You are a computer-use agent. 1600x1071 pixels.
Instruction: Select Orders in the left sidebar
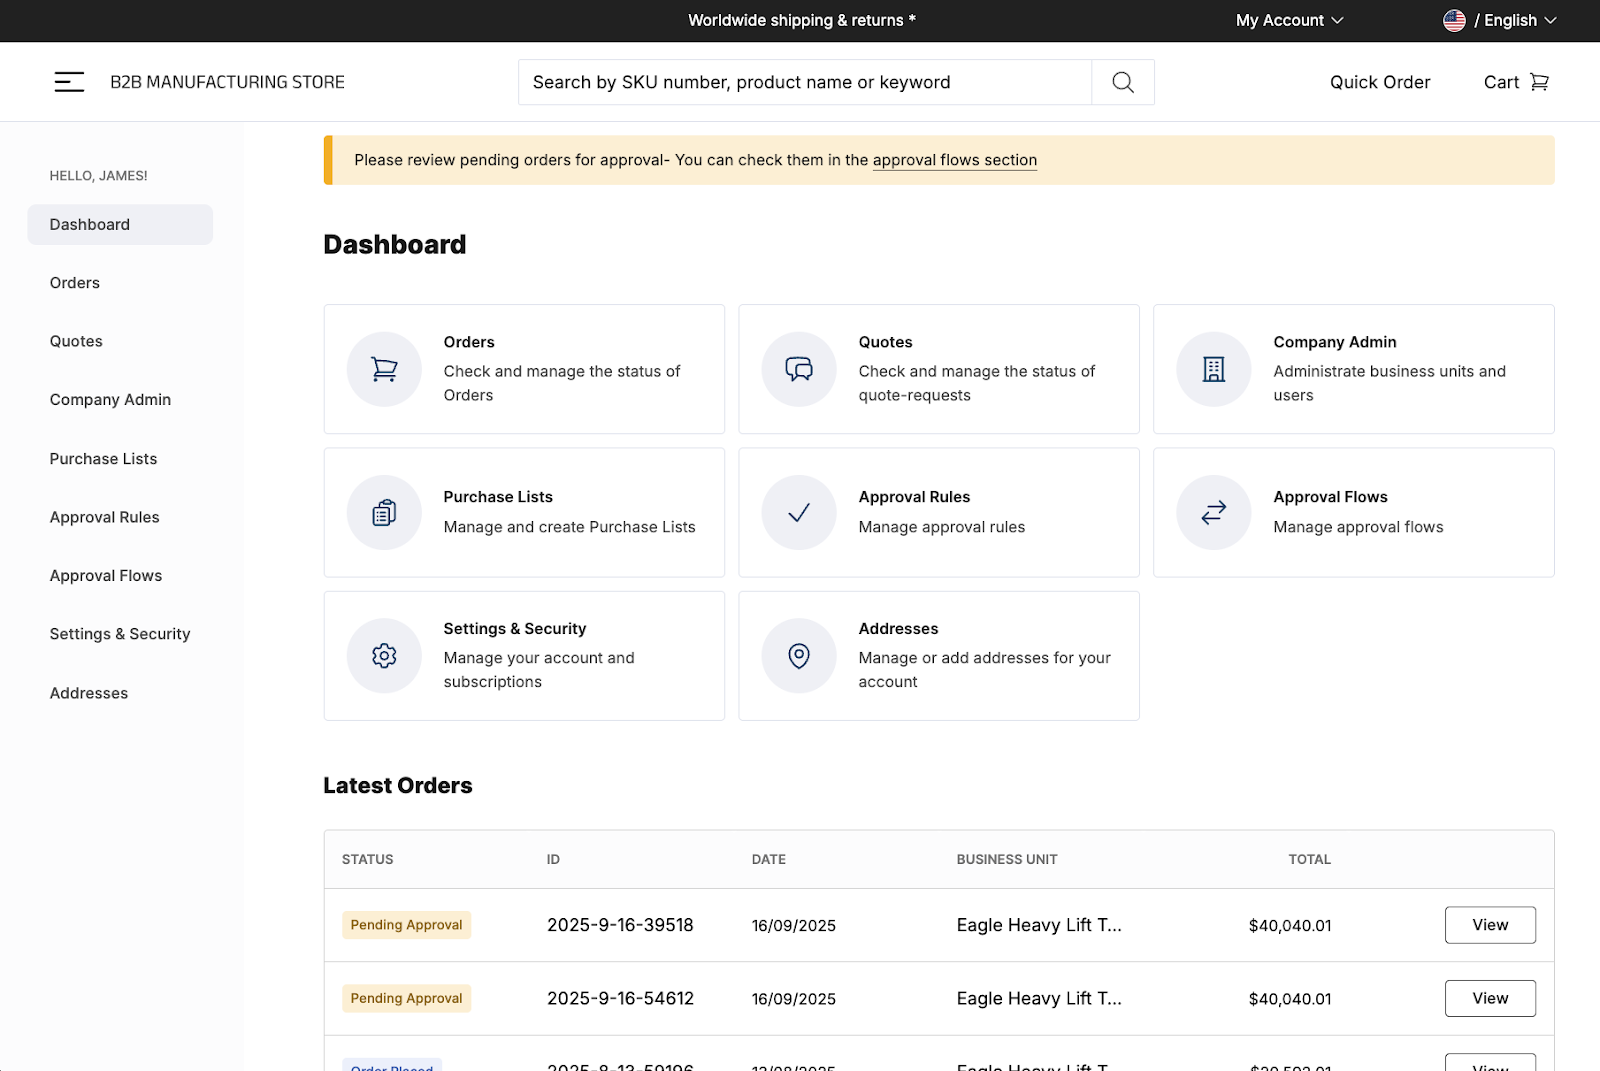point(75,283)
